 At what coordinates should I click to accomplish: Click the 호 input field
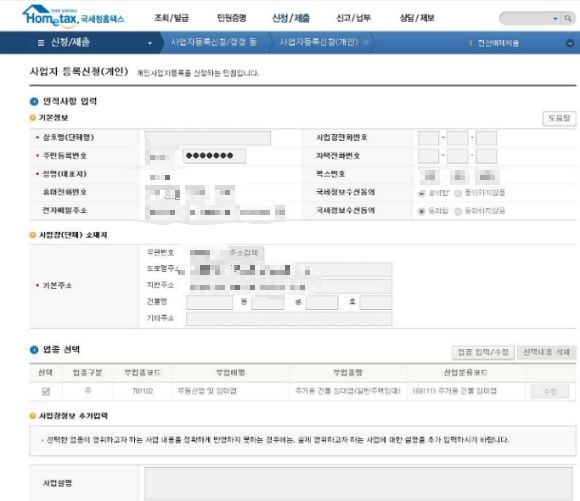click(x=375, y=302)
